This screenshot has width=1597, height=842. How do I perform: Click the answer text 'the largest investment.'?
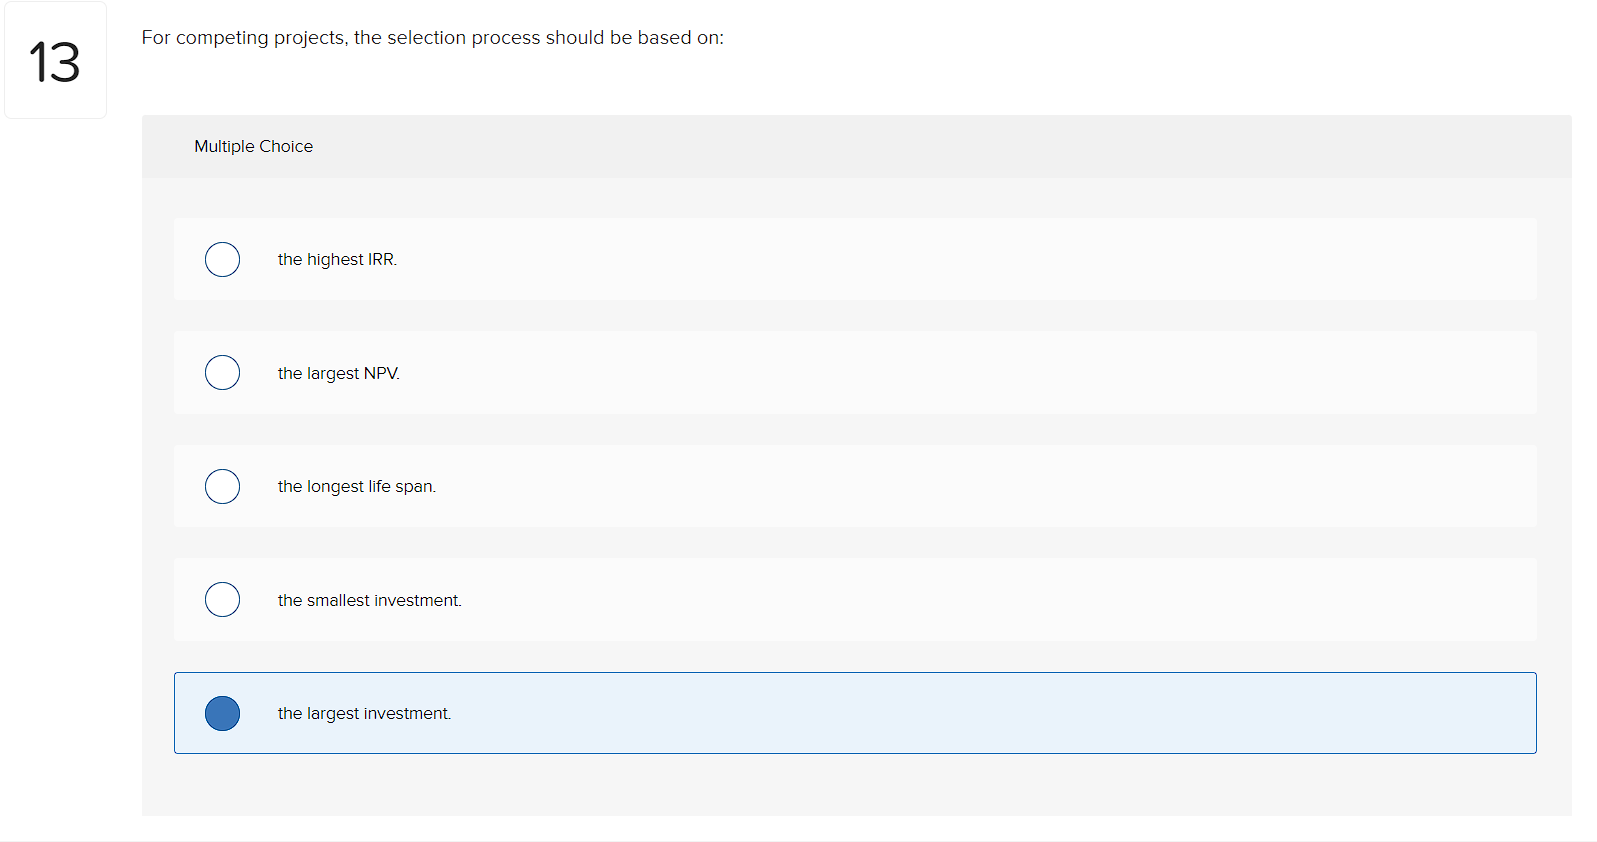click(x=365, y=713)
